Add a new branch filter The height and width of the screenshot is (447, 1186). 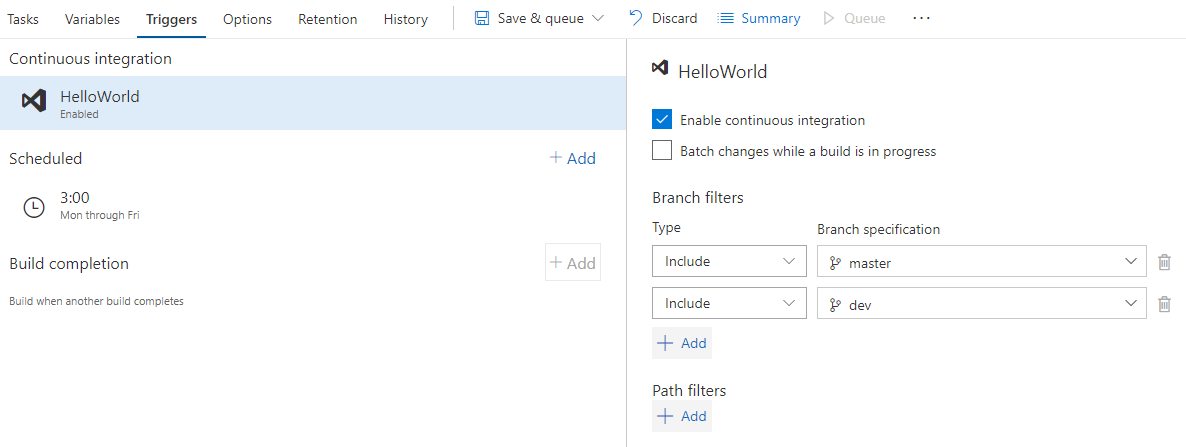pyautogui.click(x=682, y=343)
